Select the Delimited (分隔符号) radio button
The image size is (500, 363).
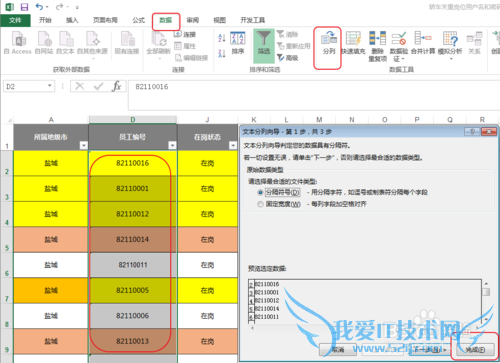tap(260, 192)
